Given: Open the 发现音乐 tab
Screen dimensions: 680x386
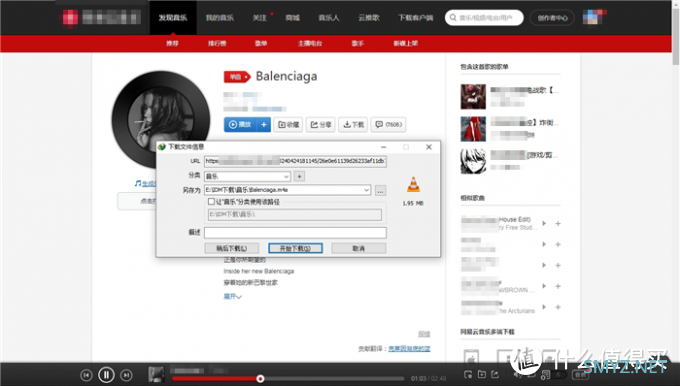Looking at the screenshot, I should 173,18.
